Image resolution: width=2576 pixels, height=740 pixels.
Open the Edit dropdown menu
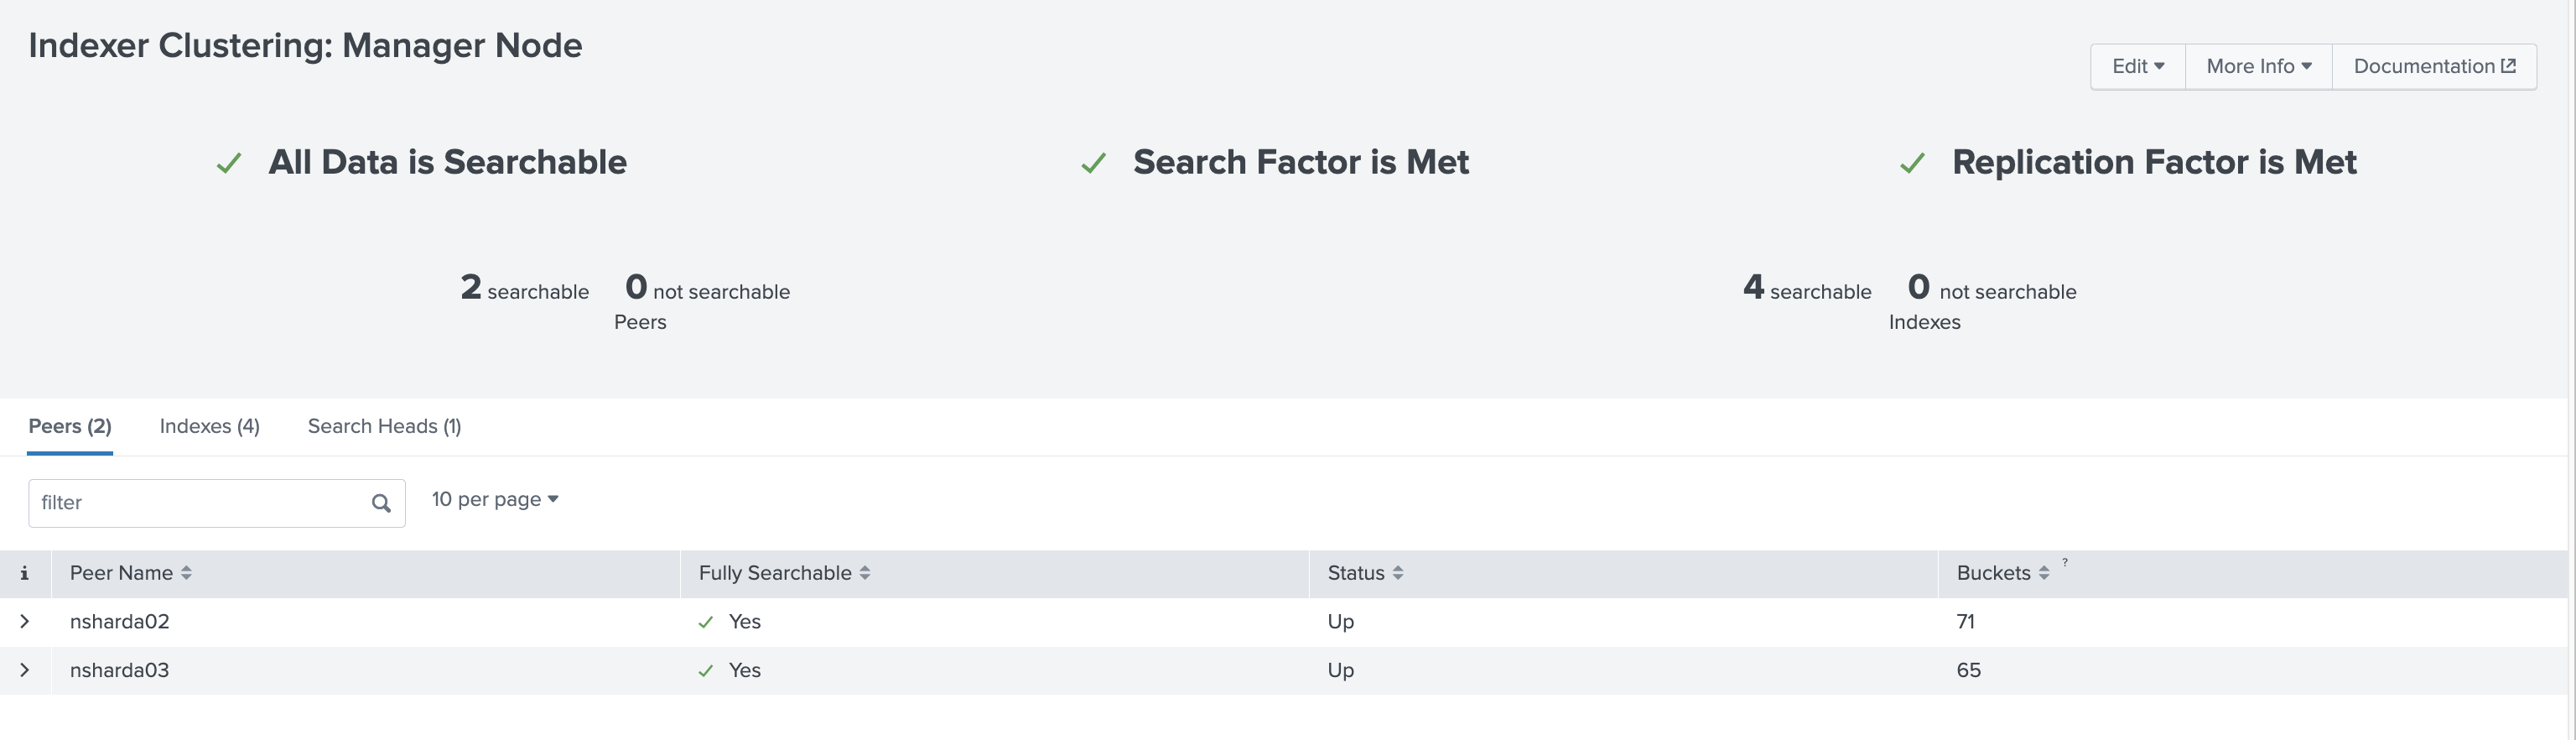pos(2138,66)
